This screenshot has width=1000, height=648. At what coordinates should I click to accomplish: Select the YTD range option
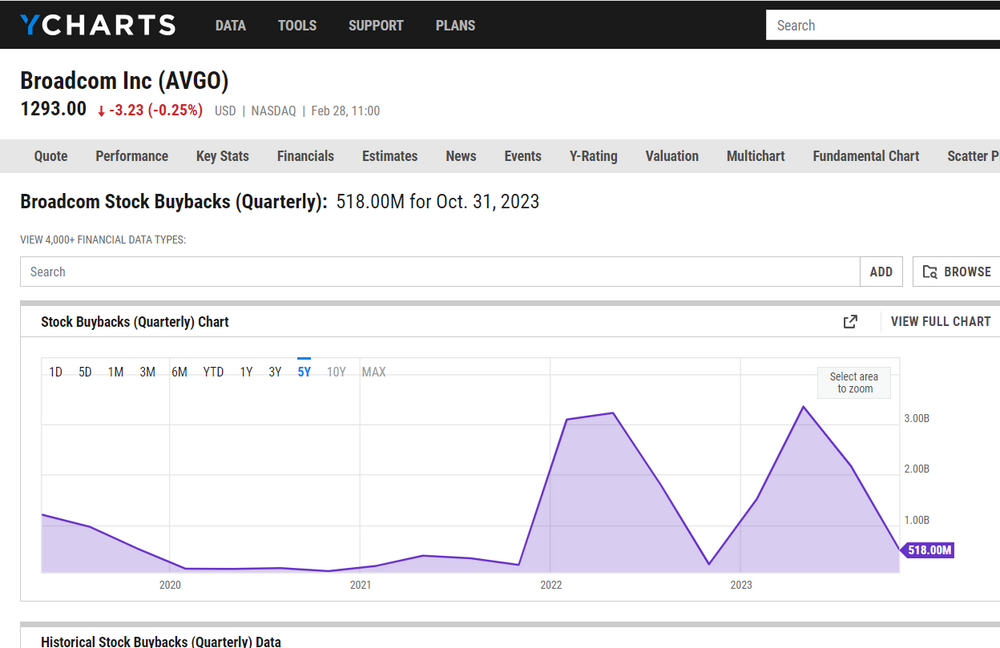coord(213,372)
